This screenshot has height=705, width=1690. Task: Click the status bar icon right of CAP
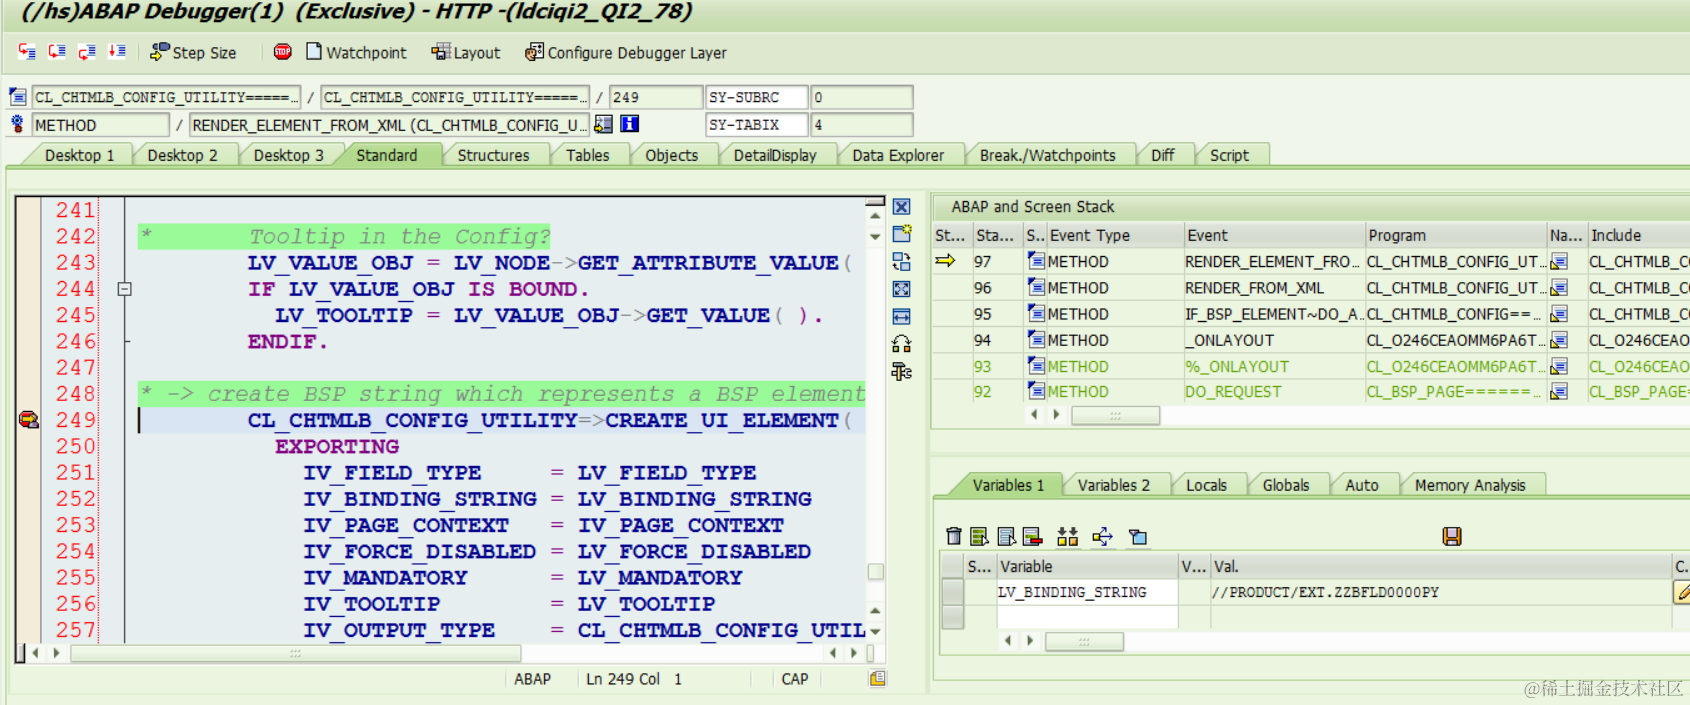pos(877,679)
